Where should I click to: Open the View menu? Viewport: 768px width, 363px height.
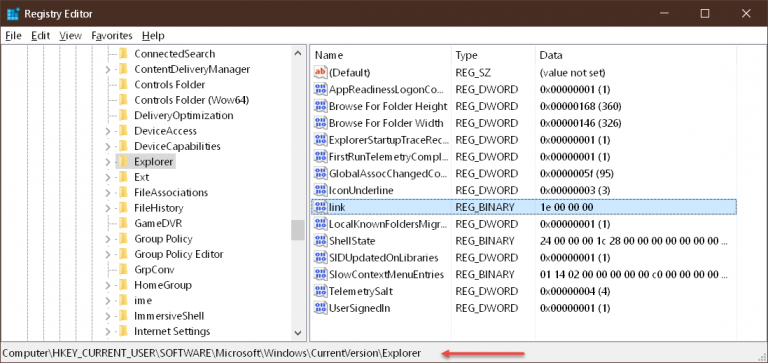click(71, 36)
